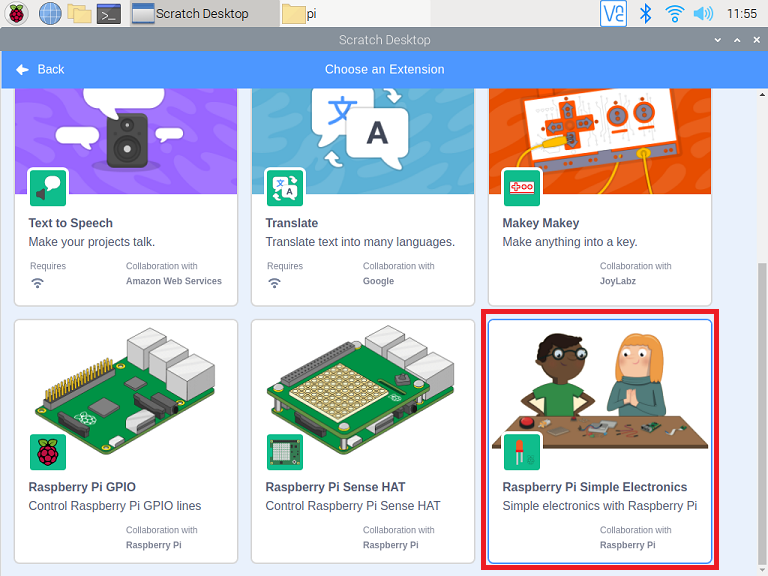
Task: Click "Make your projects talk." description
Action: [92, 242]
